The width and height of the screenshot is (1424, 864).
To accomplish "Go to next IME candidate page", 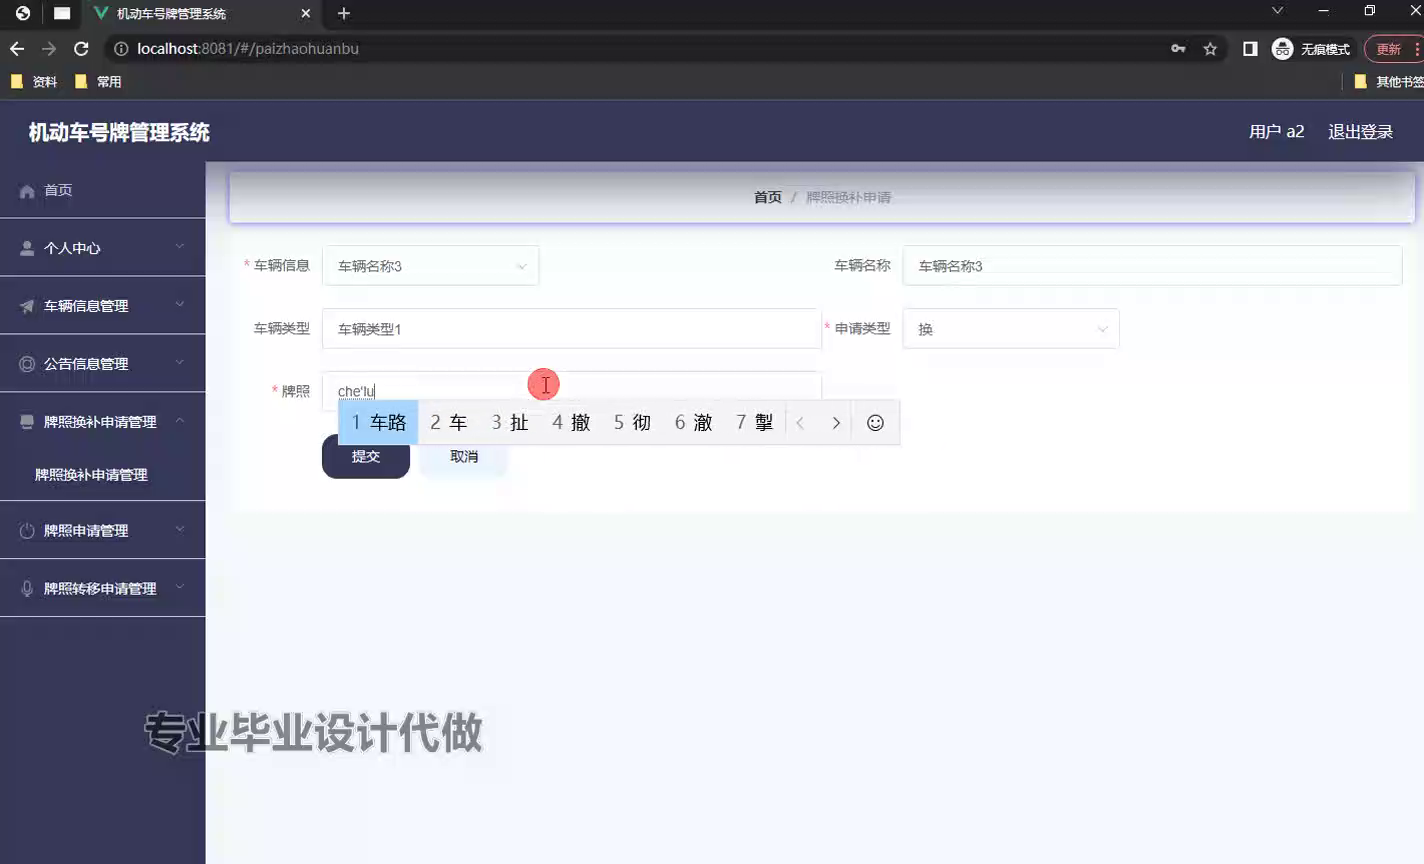I will [836, 423].
